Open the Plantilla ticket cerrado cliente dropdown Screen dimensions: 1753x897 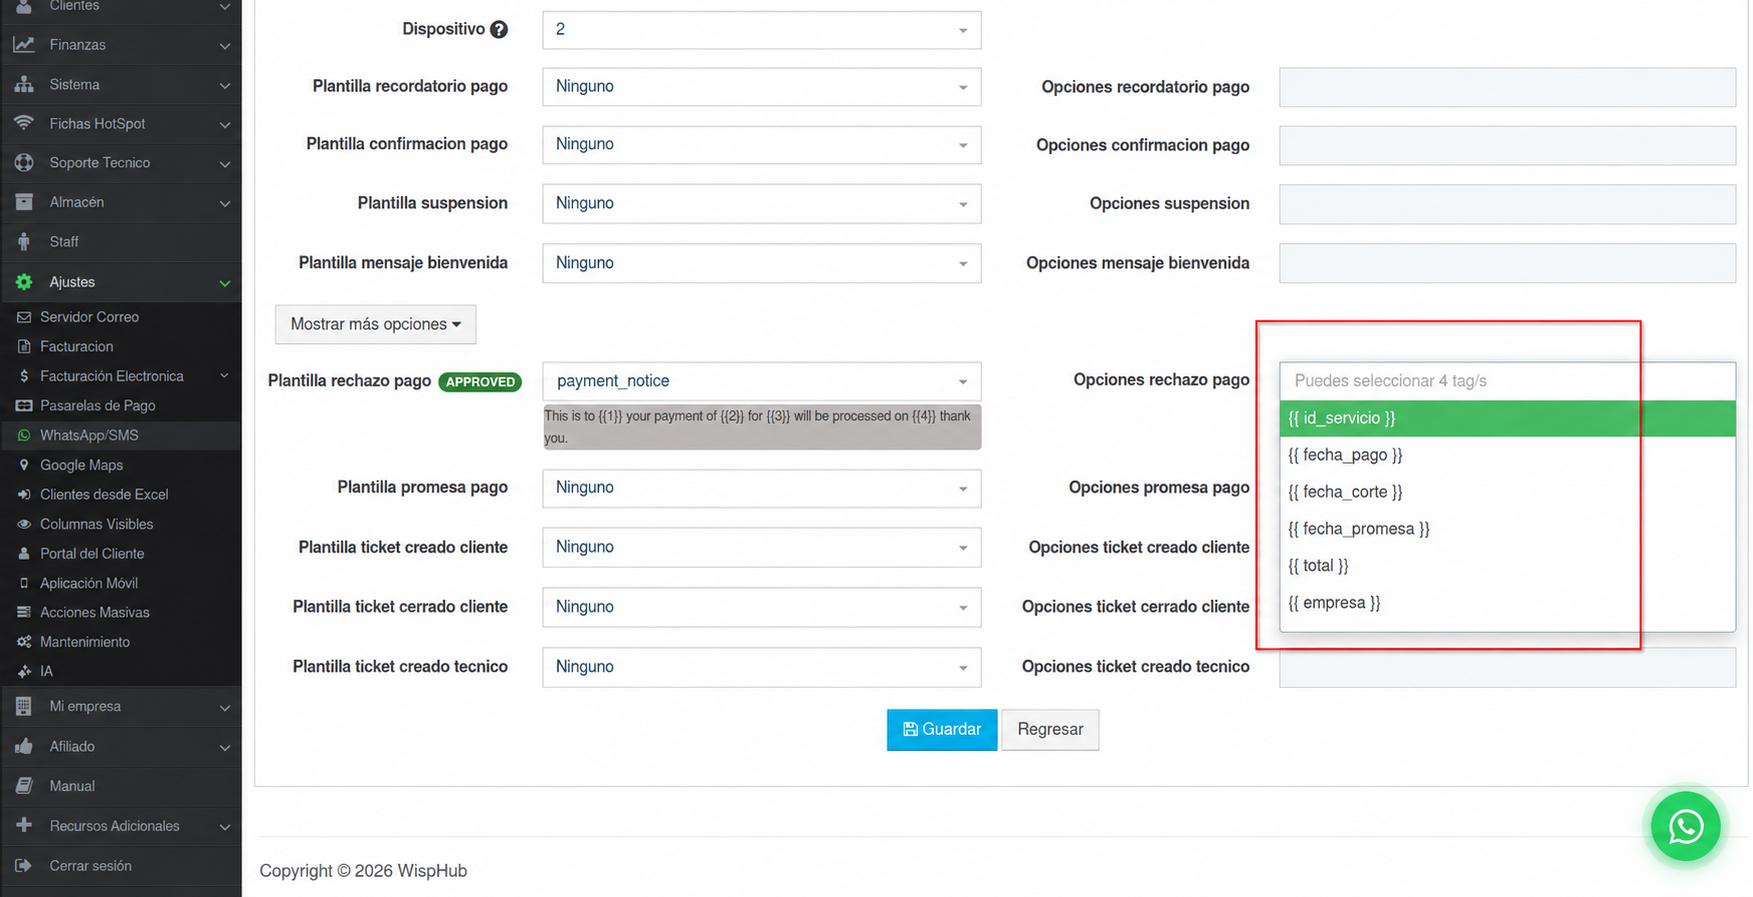click(761, 607)
